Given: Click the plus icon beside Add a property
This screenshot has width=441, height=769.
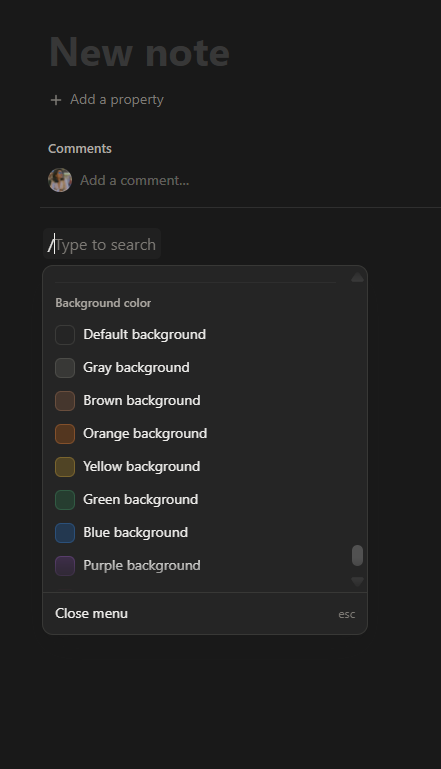Looking at the screenshot, I should (x=56, y=100).
